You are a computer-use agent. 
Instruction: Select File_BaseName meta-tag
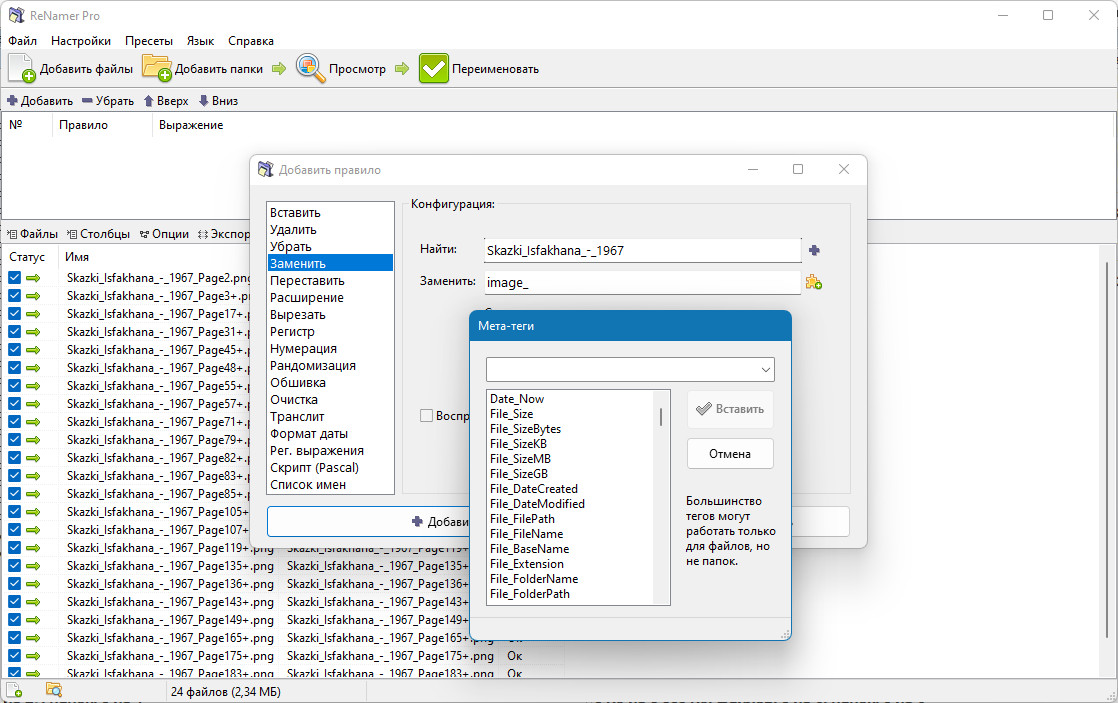529,548
